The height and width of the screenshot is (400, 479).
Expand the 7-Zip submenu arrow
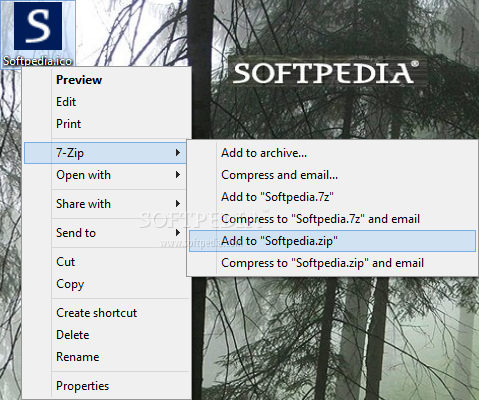point(178,153)
